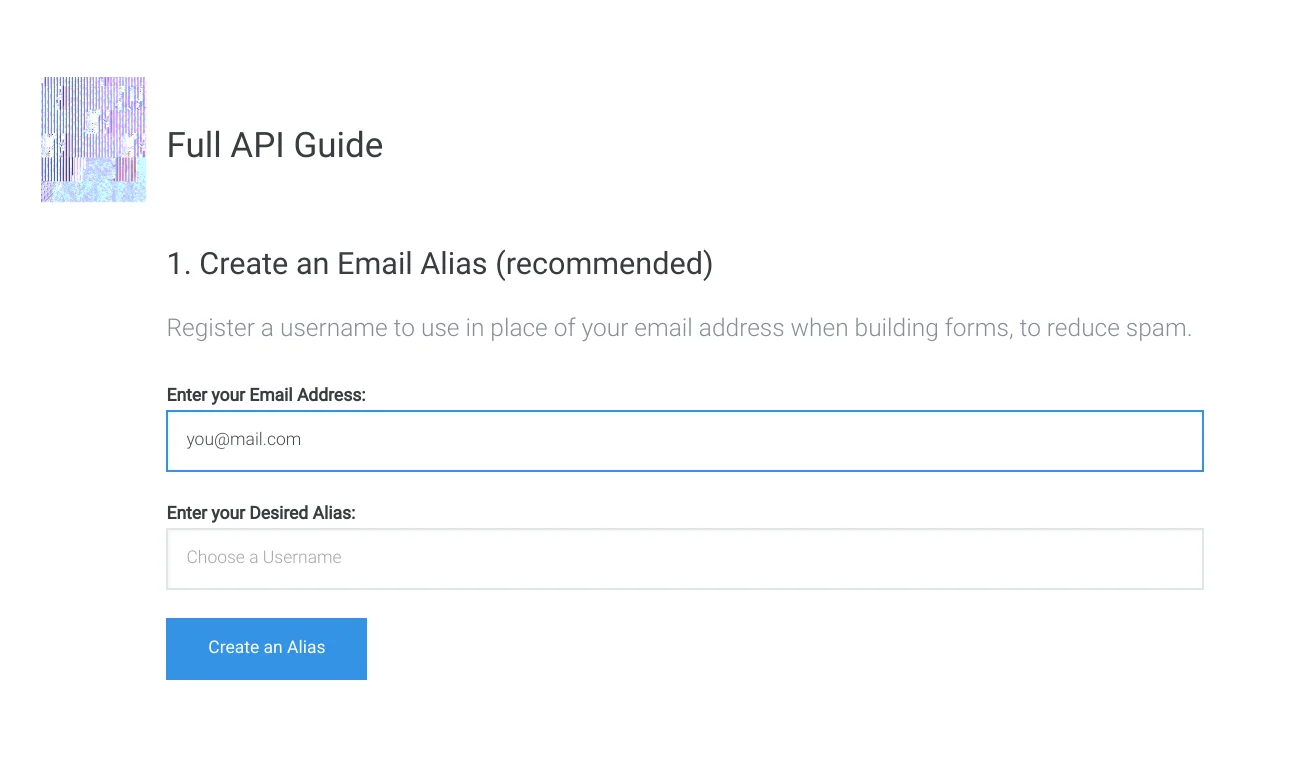This screenshot has width=1308, height=767.
Task: Click the 'Choose a Username' input field
Action: point(684,558)
